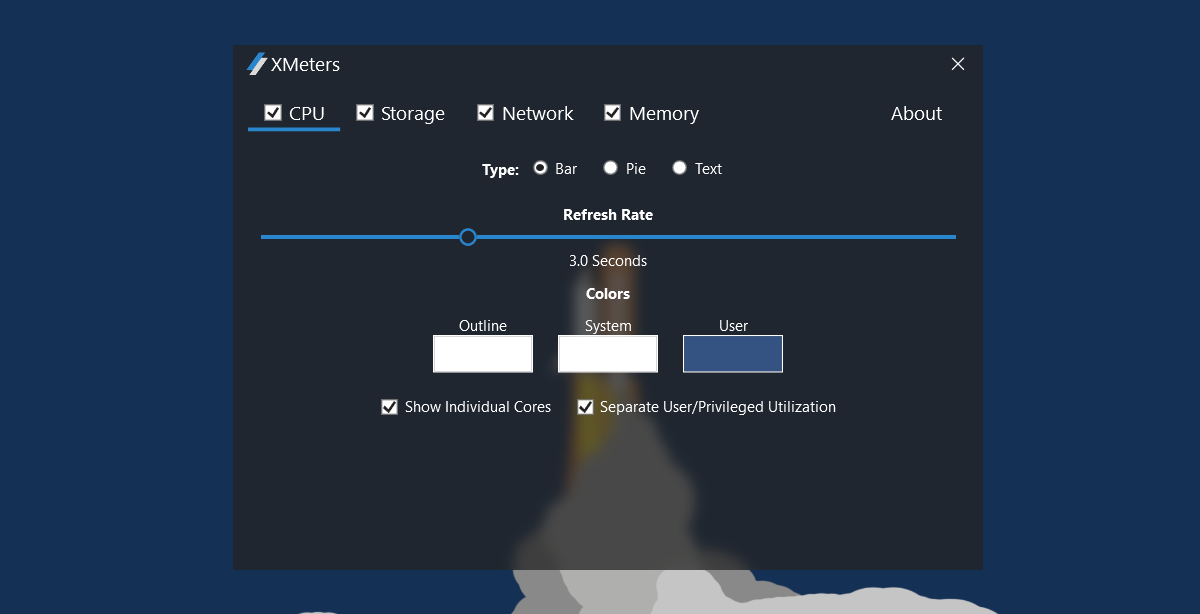1200x614 pixels.
Task: Click the XMeters logo icon
Action: tap(256, 64)
